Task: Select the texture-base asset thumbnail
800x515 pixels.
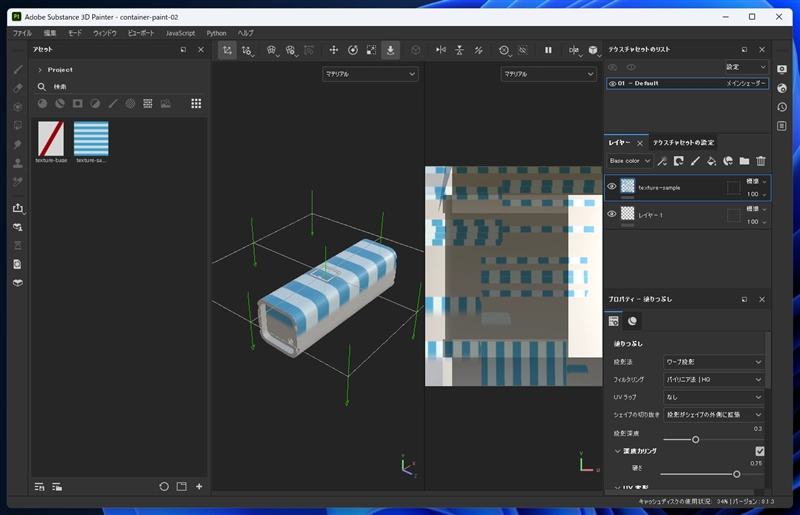Action: coord(51,138)
